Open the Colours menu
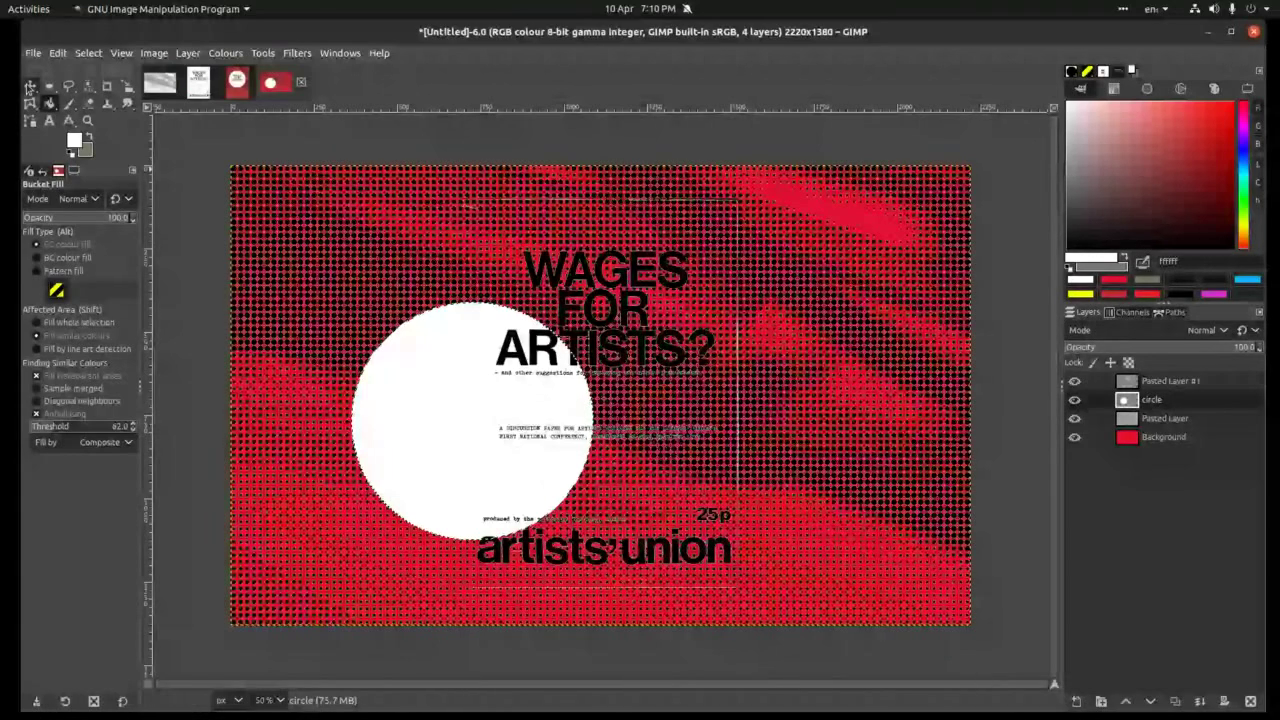1280x720 pixels. [225, 53]
